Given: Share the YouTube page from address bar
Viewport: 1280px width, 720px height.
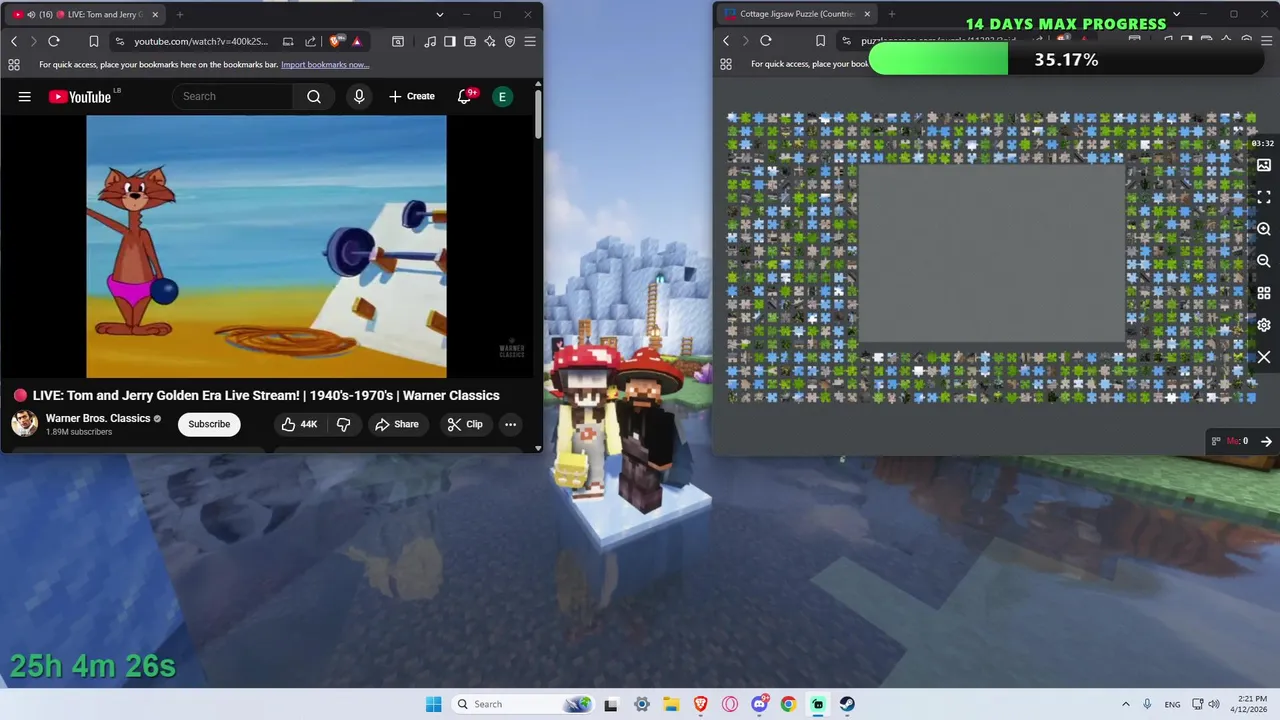Looking at the screenshot, I should click(x=310, y=41).
